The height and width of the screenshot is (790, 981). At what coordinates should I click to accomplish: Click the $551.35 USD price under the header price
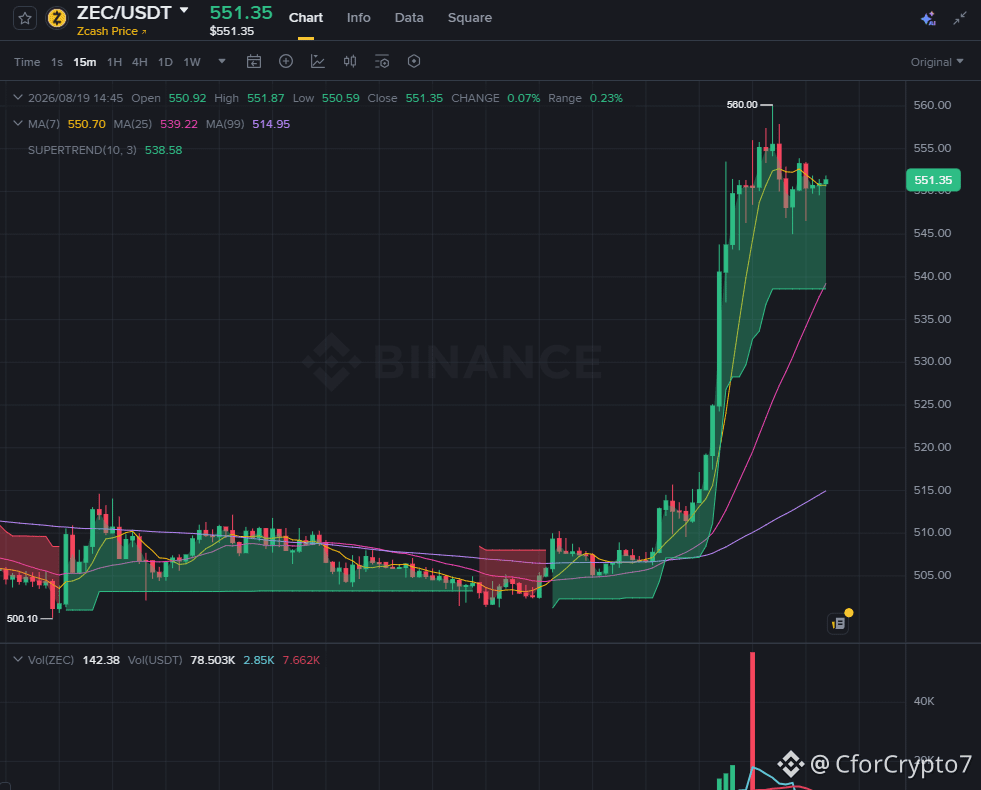tap(231, 31)
